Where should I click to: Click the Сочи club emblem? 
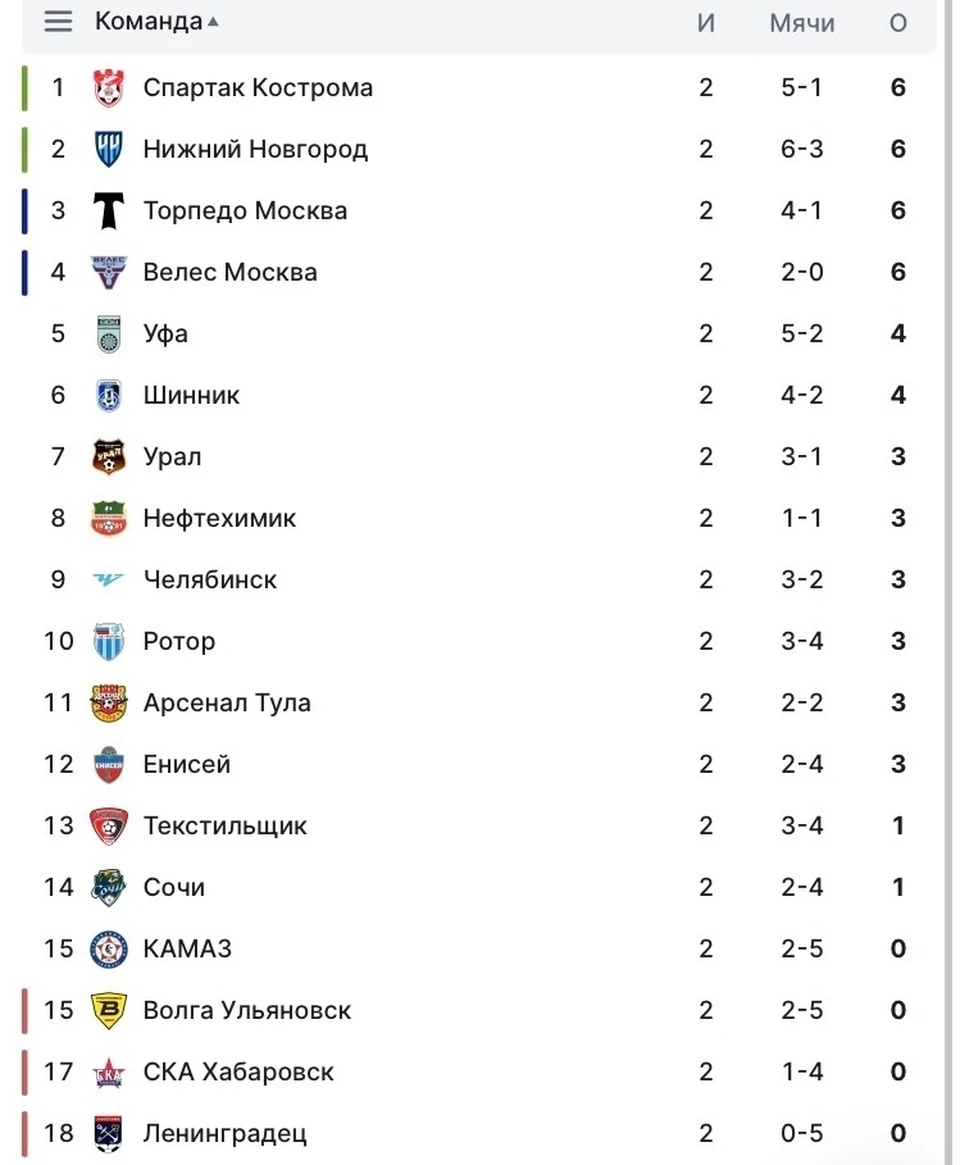point(108,887)
